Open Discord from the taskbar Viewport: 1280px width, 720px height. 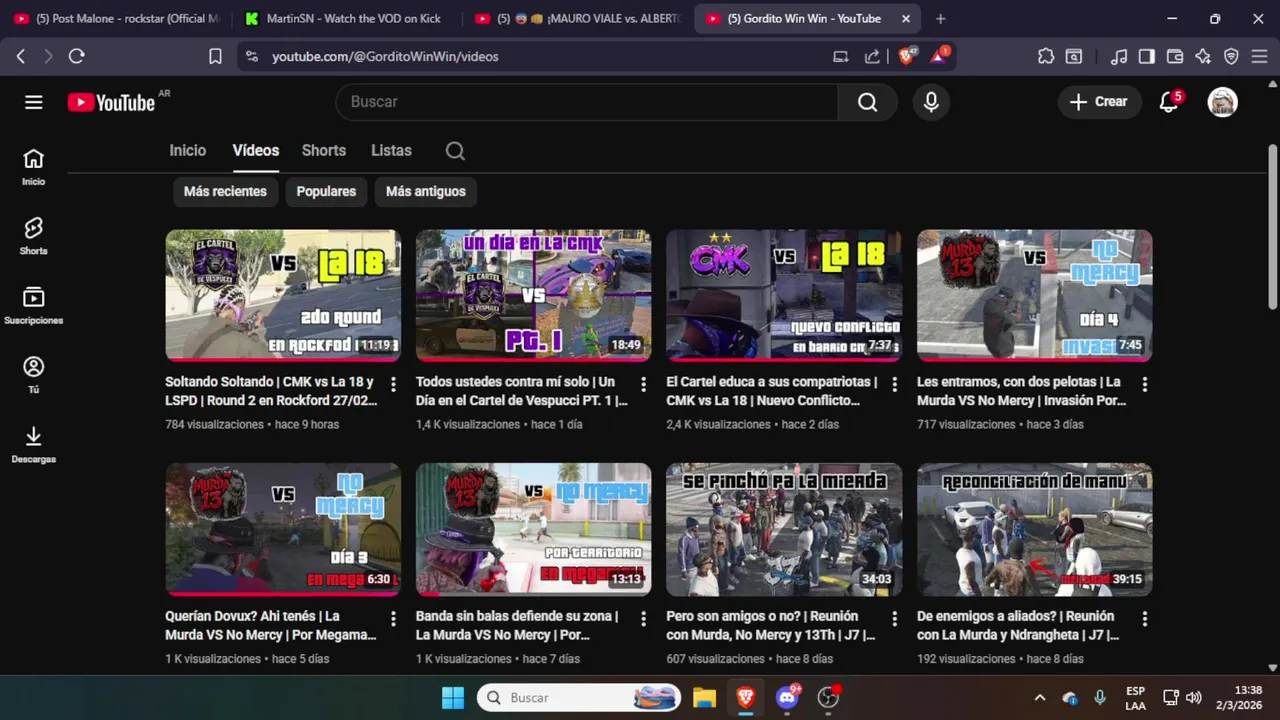point(787,698)
